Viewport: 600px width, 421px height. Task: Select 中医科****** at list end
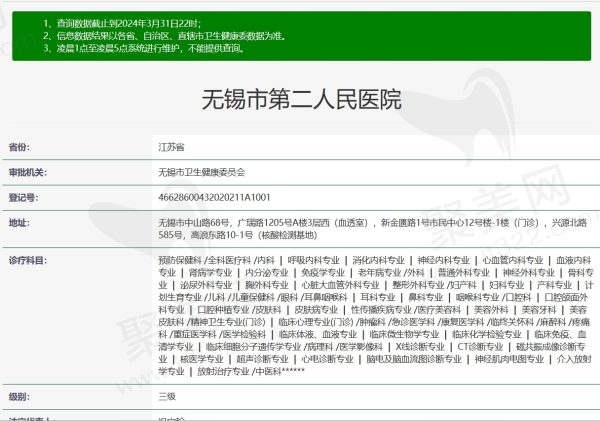tap(280, 372)
